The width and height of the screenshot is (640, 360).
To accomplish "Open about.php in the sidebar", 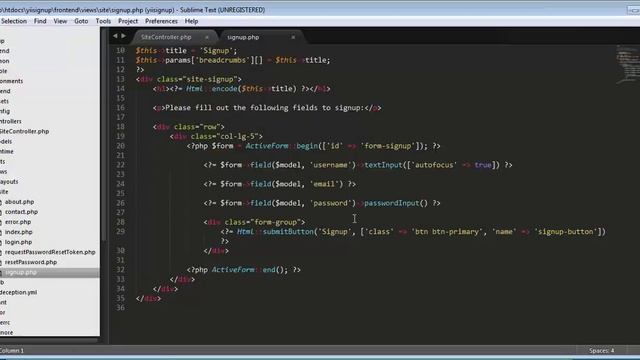I will coord(19,202).
